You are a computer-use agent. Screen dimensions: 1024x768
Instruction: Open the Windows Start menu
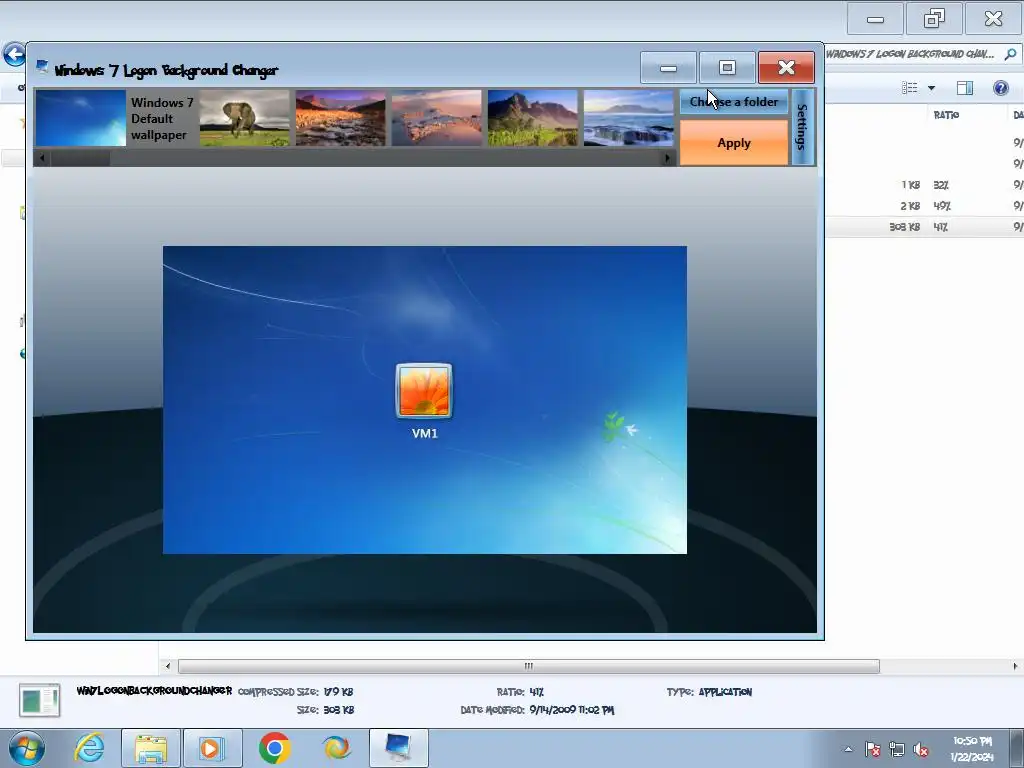[27, 748]
